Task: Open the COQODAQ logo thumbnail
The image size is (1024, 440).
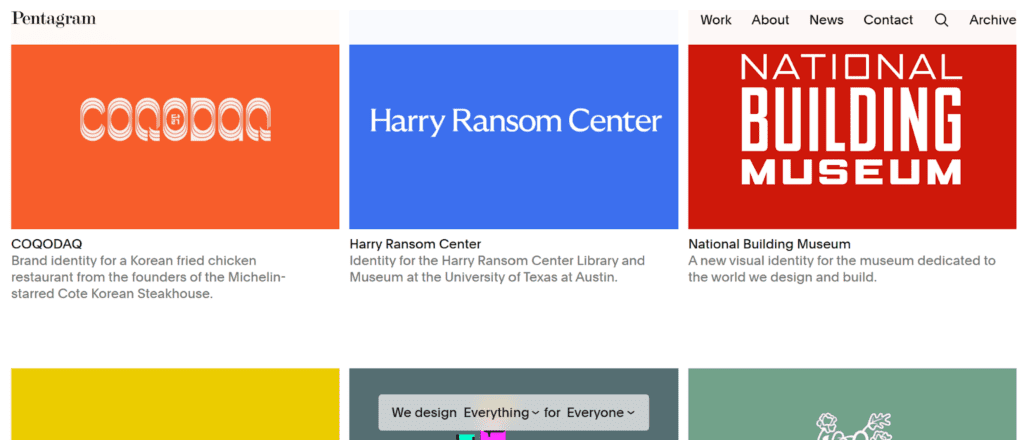Action: pos(175,122)
